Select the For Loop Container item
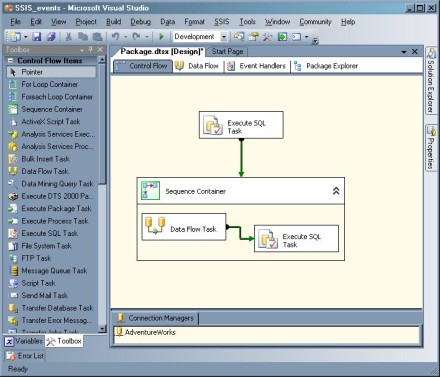The width and height of the screenshot is (440, 377). coord(50,84)
